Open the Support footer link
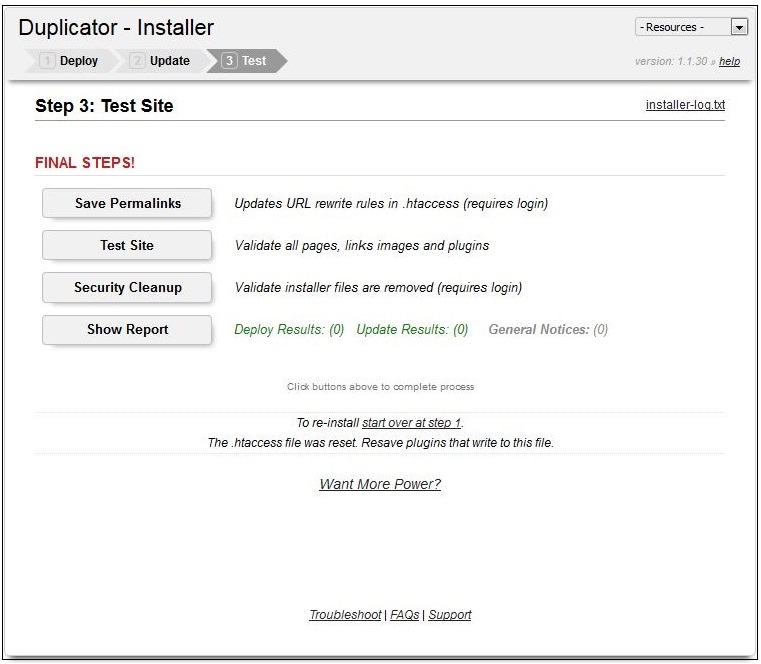 coord(450,615)
